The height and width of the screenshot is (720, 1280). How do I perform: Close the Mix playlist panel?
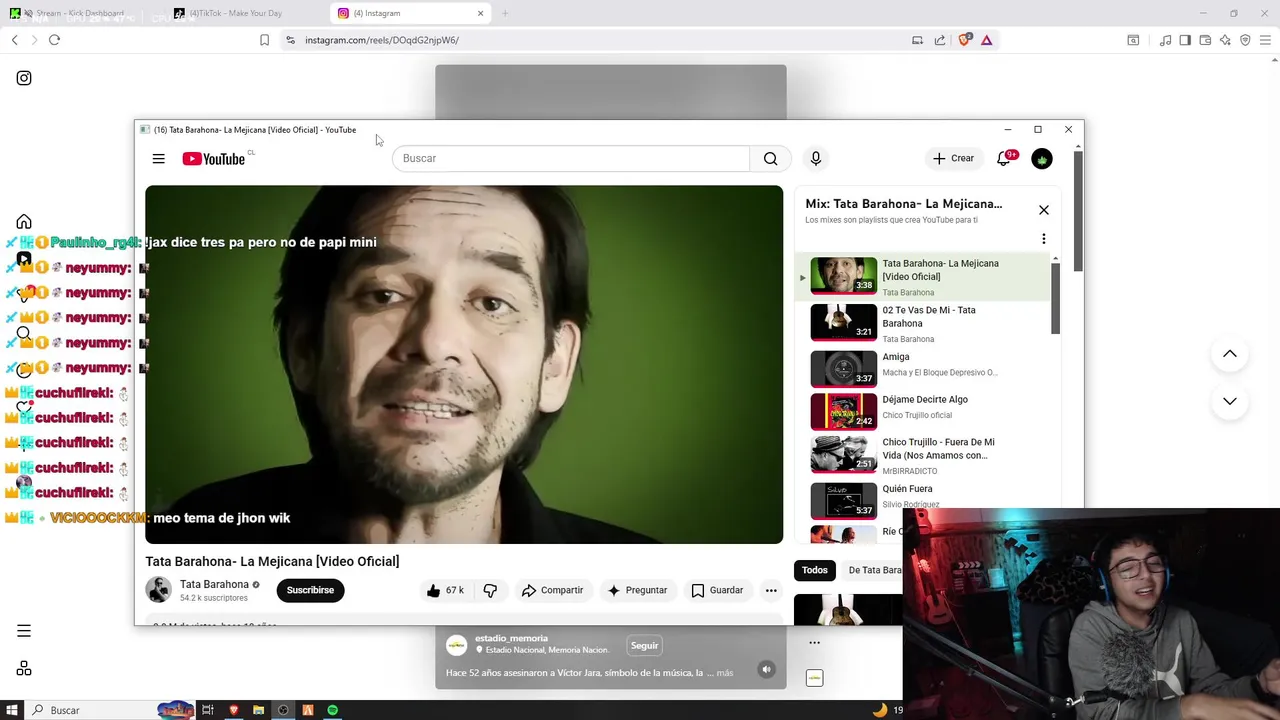pyautogui.click(x=1044, y=210)
